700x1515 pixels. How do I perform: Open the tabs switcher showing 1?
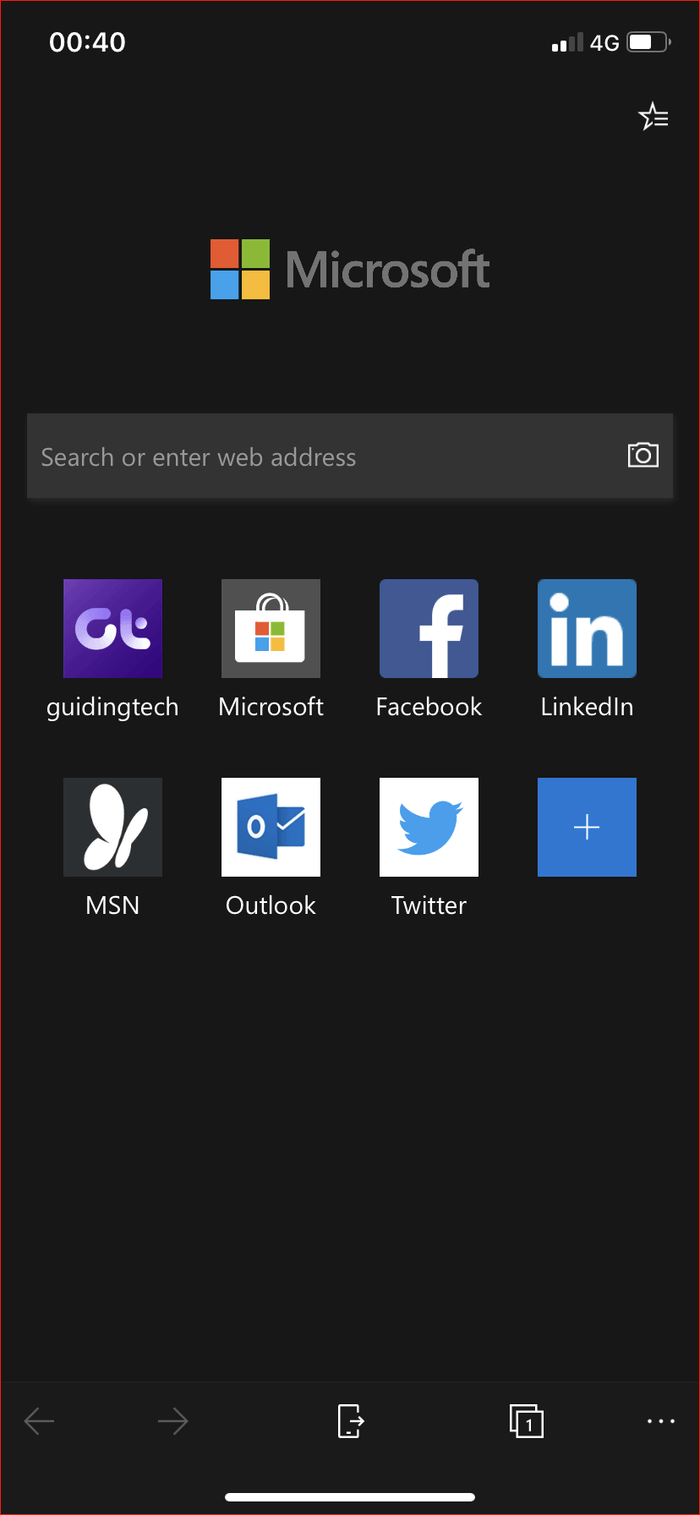[x=526, y=1421]
